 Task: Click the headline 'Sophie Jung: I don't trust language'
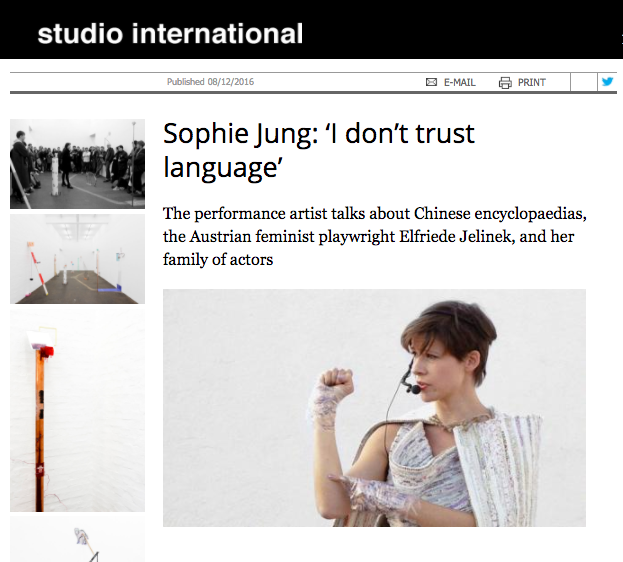pyautogui.click(x=319, y=150)
